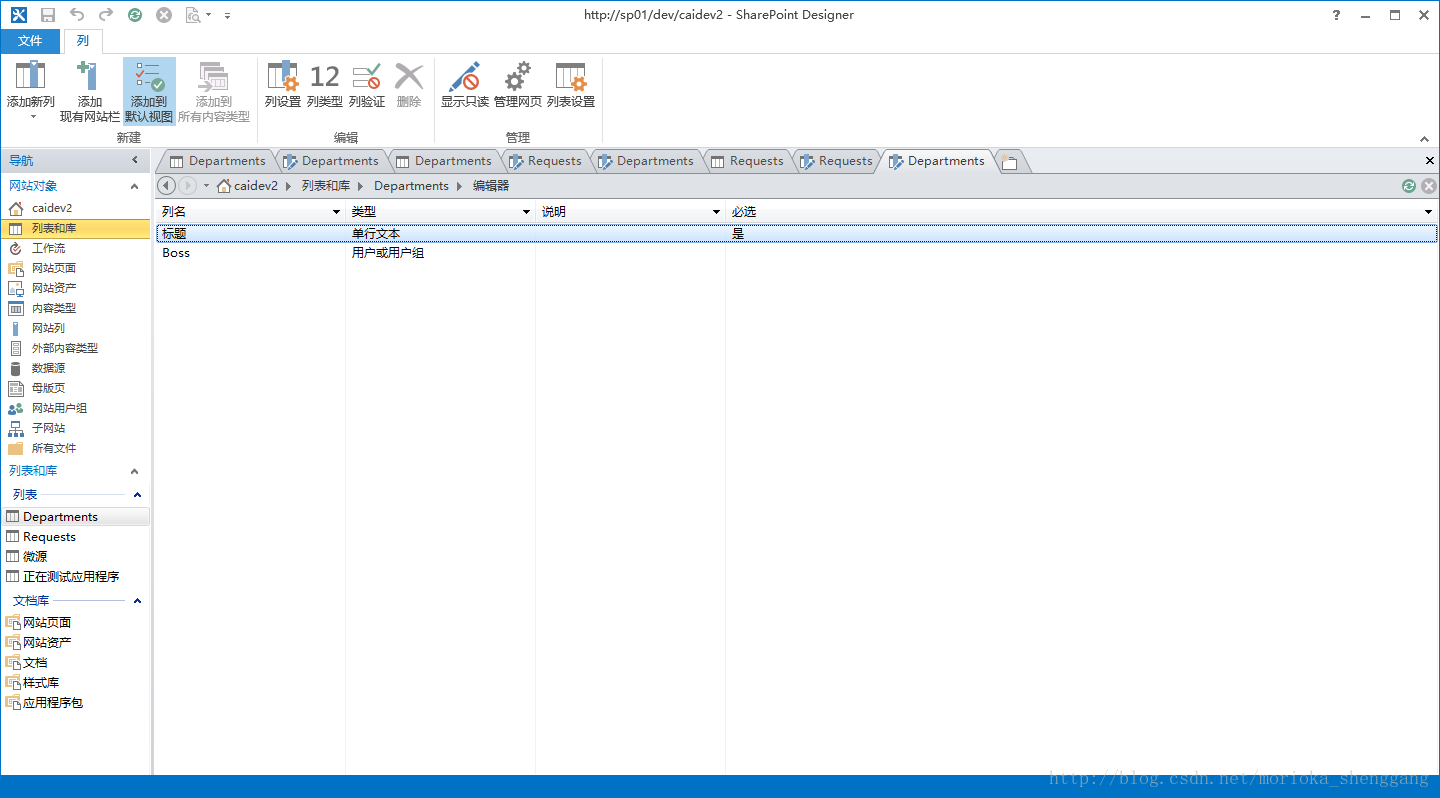This screenshot has height=798, width=1440.
Task: Collapse the ribbon with the chevron
Action: pyautogui.click(x=1425, y=139)
